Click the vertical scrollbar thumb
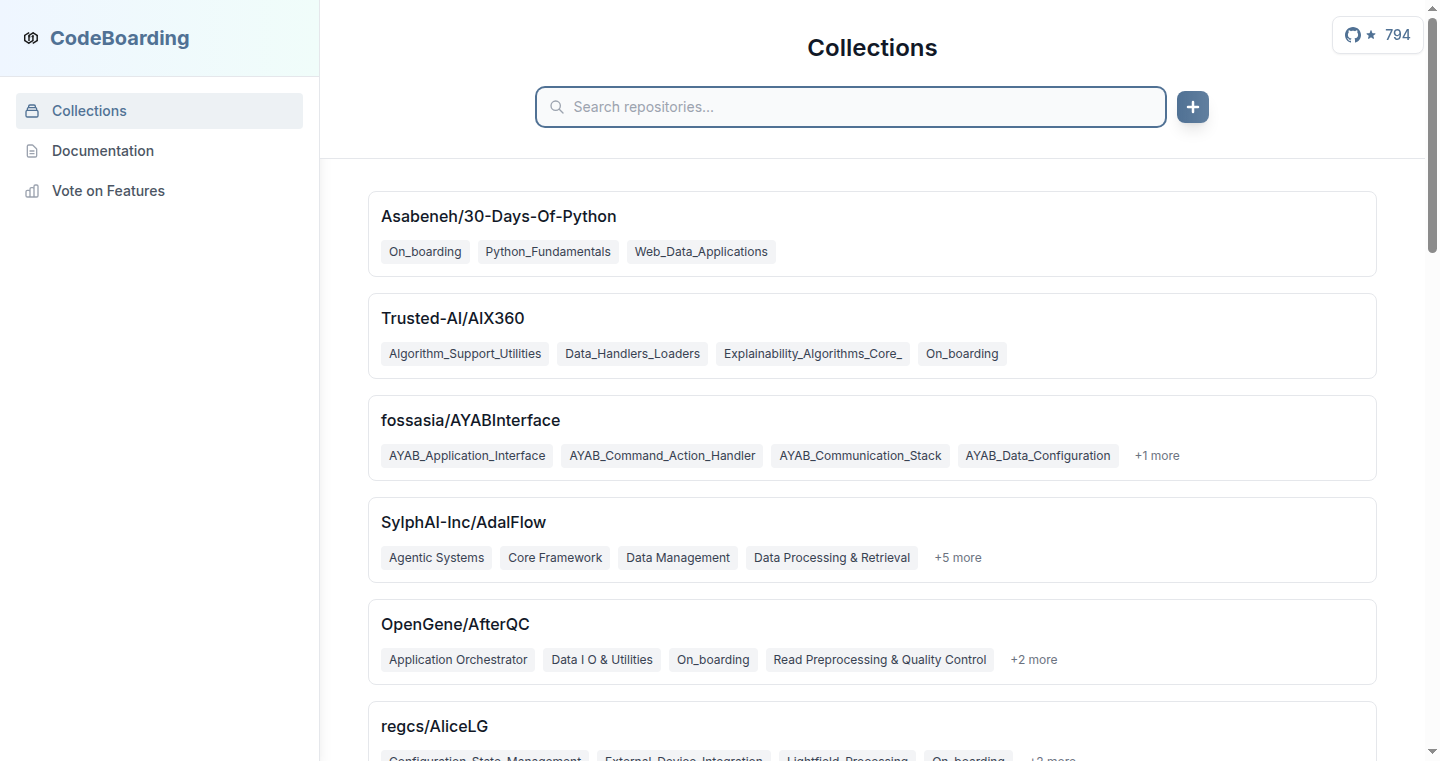 [x=1432, y=133]
